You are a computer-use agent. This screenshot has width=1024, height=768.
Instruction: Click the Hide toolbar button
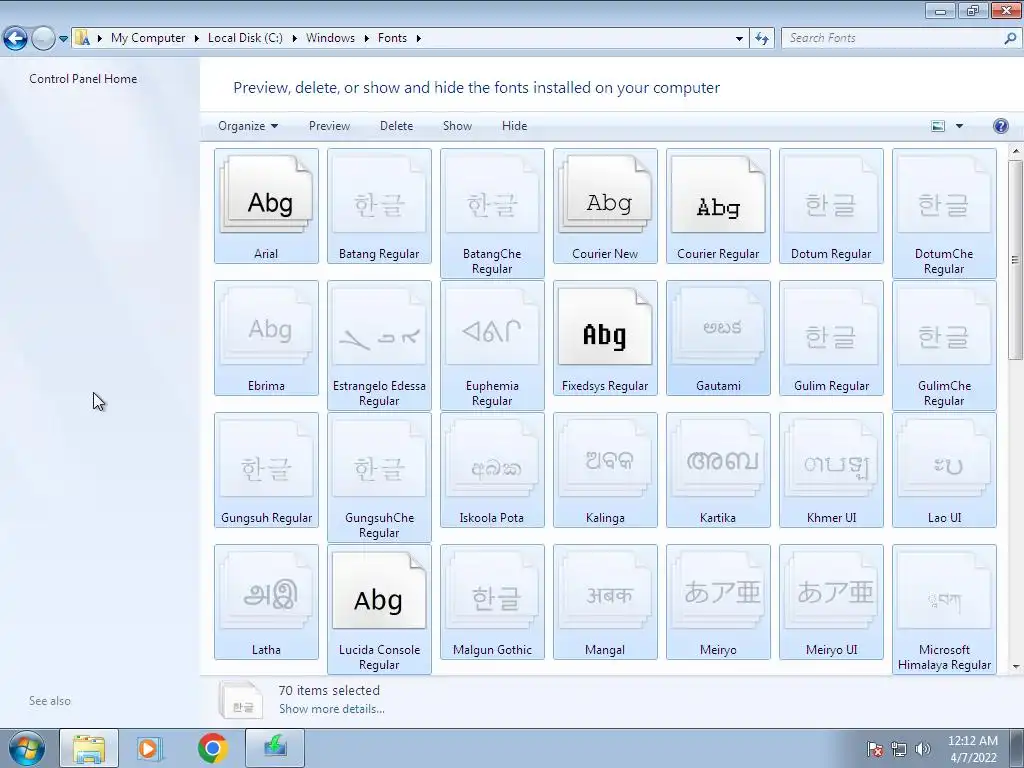pyautogui.click(x=515, y=126)
